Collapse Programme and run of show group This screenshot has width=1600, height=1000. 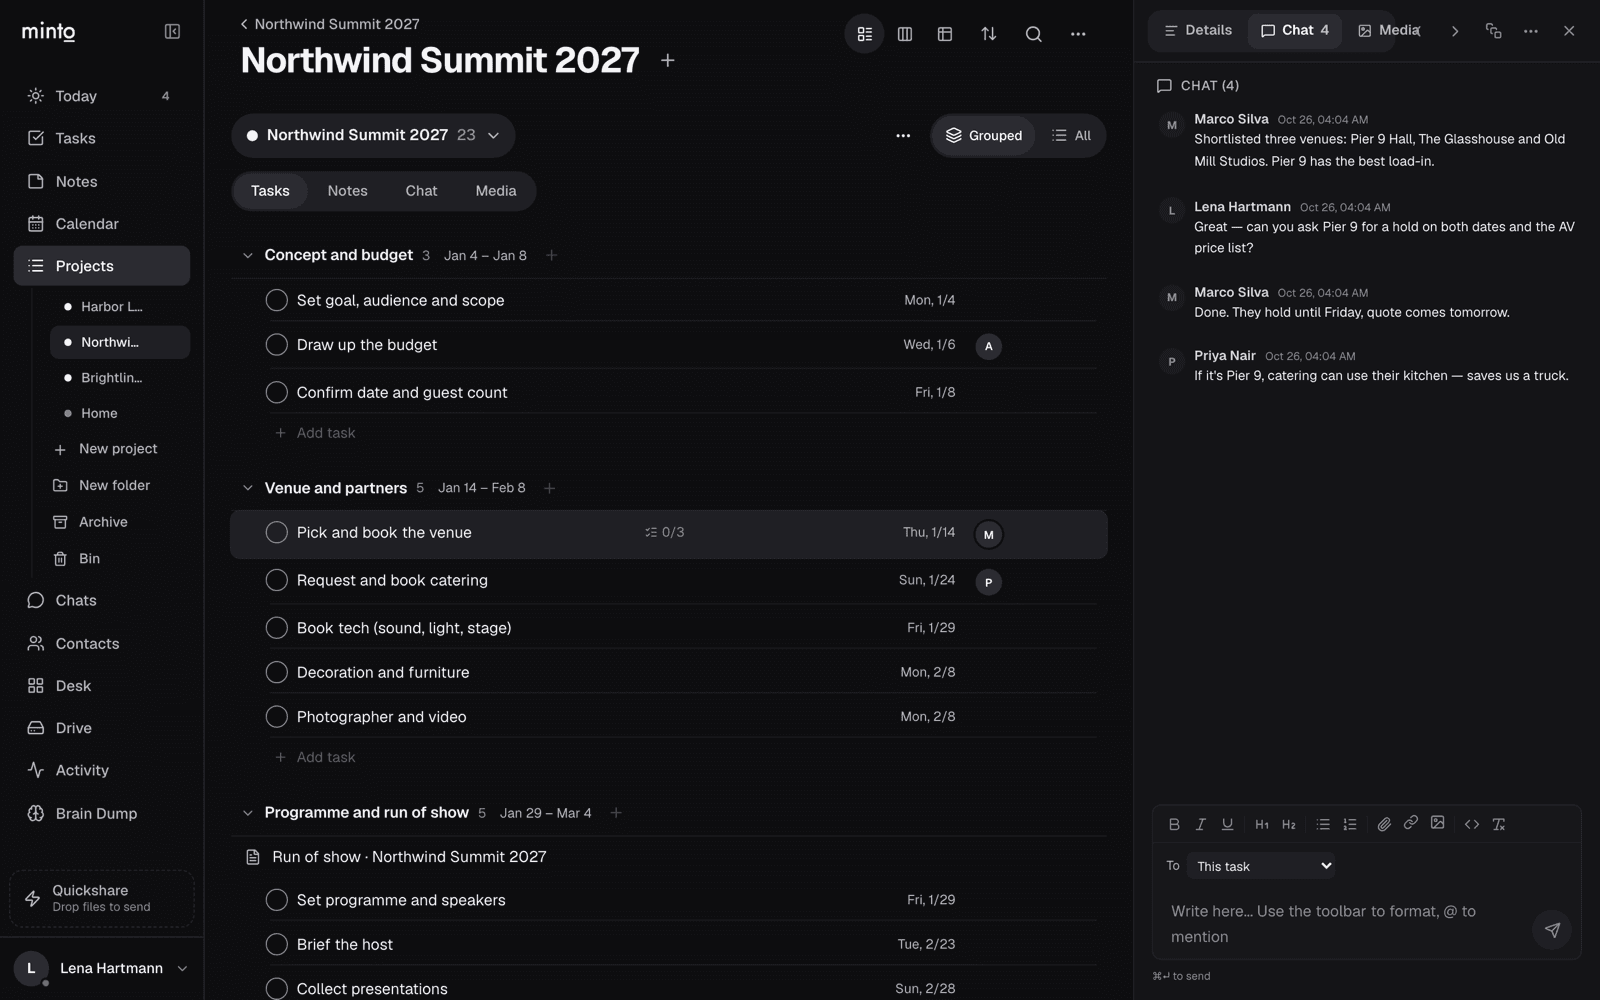pyautogui.click(x=247, y=813)
